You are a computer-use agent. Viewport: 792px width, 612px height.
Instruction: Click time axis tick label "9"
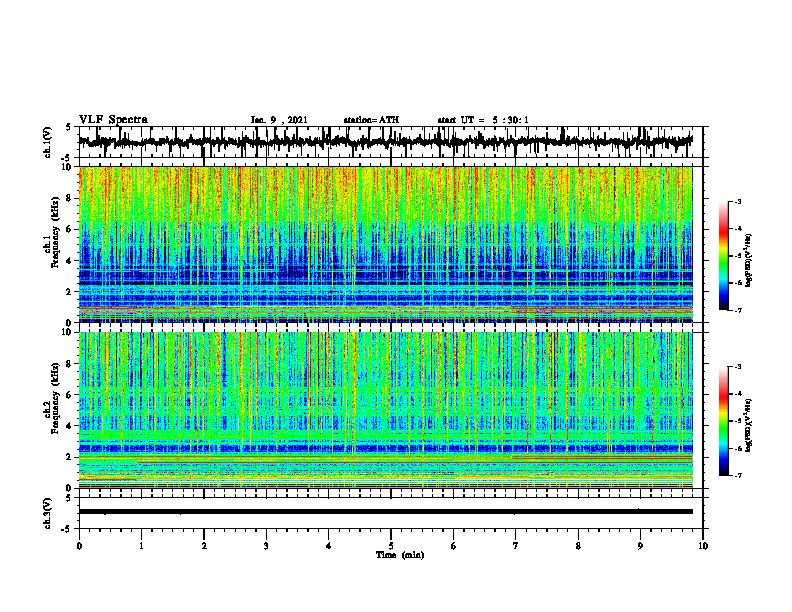click(640, 546)
